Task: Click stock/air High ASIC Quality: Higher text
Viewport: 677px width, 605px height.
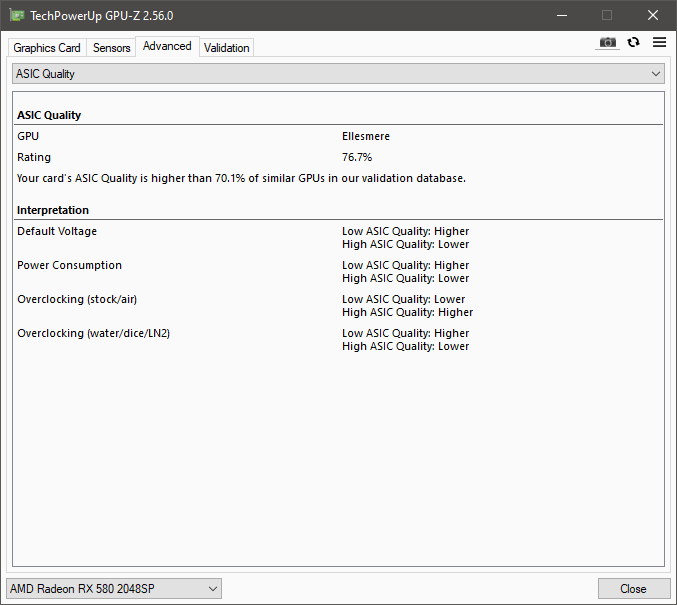Action: (408, 312)
